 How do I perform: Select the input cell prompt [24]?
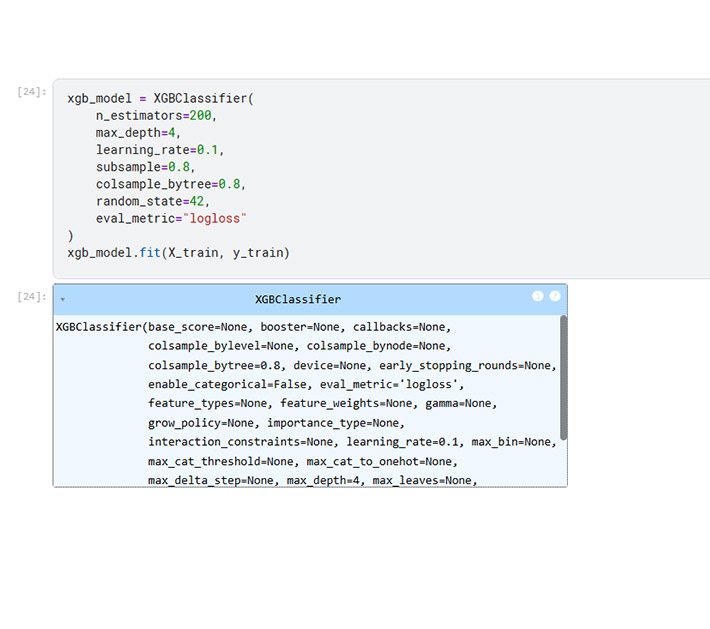click(x=31, y=92)
